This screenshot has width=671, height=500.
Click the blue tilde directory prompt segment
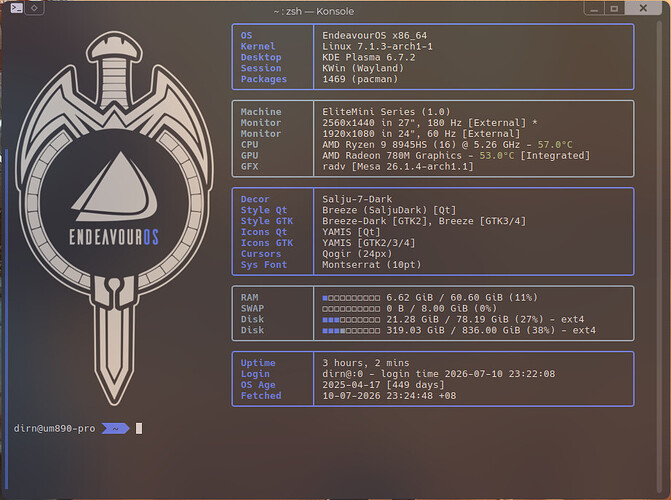point(116,429)
